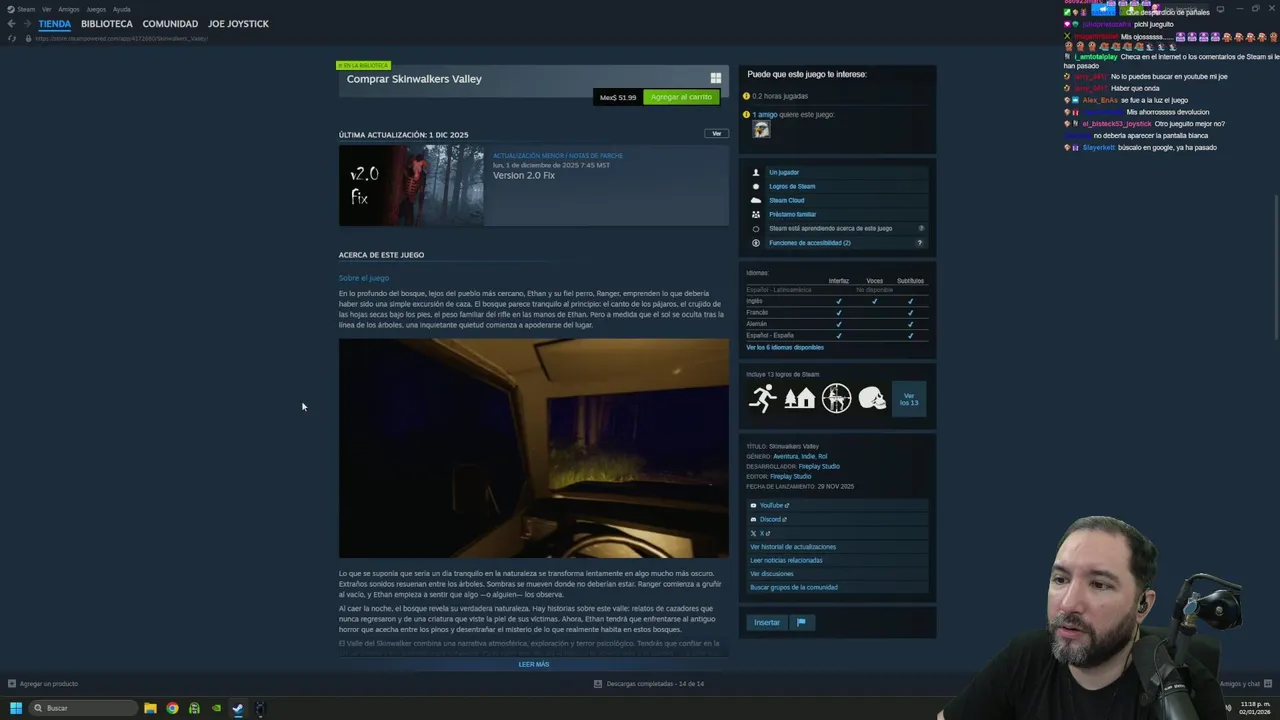
Task: Click Agregar al carrito button
Action: coord(681,97)
